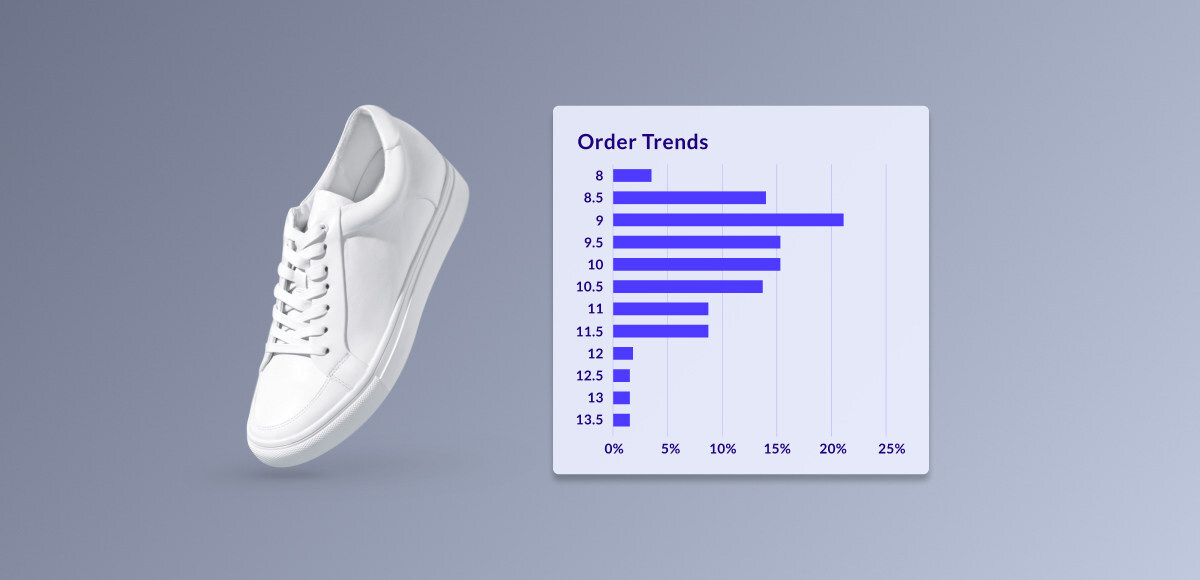
Task: Select the bar for size 8
Action: pos(632,175)
